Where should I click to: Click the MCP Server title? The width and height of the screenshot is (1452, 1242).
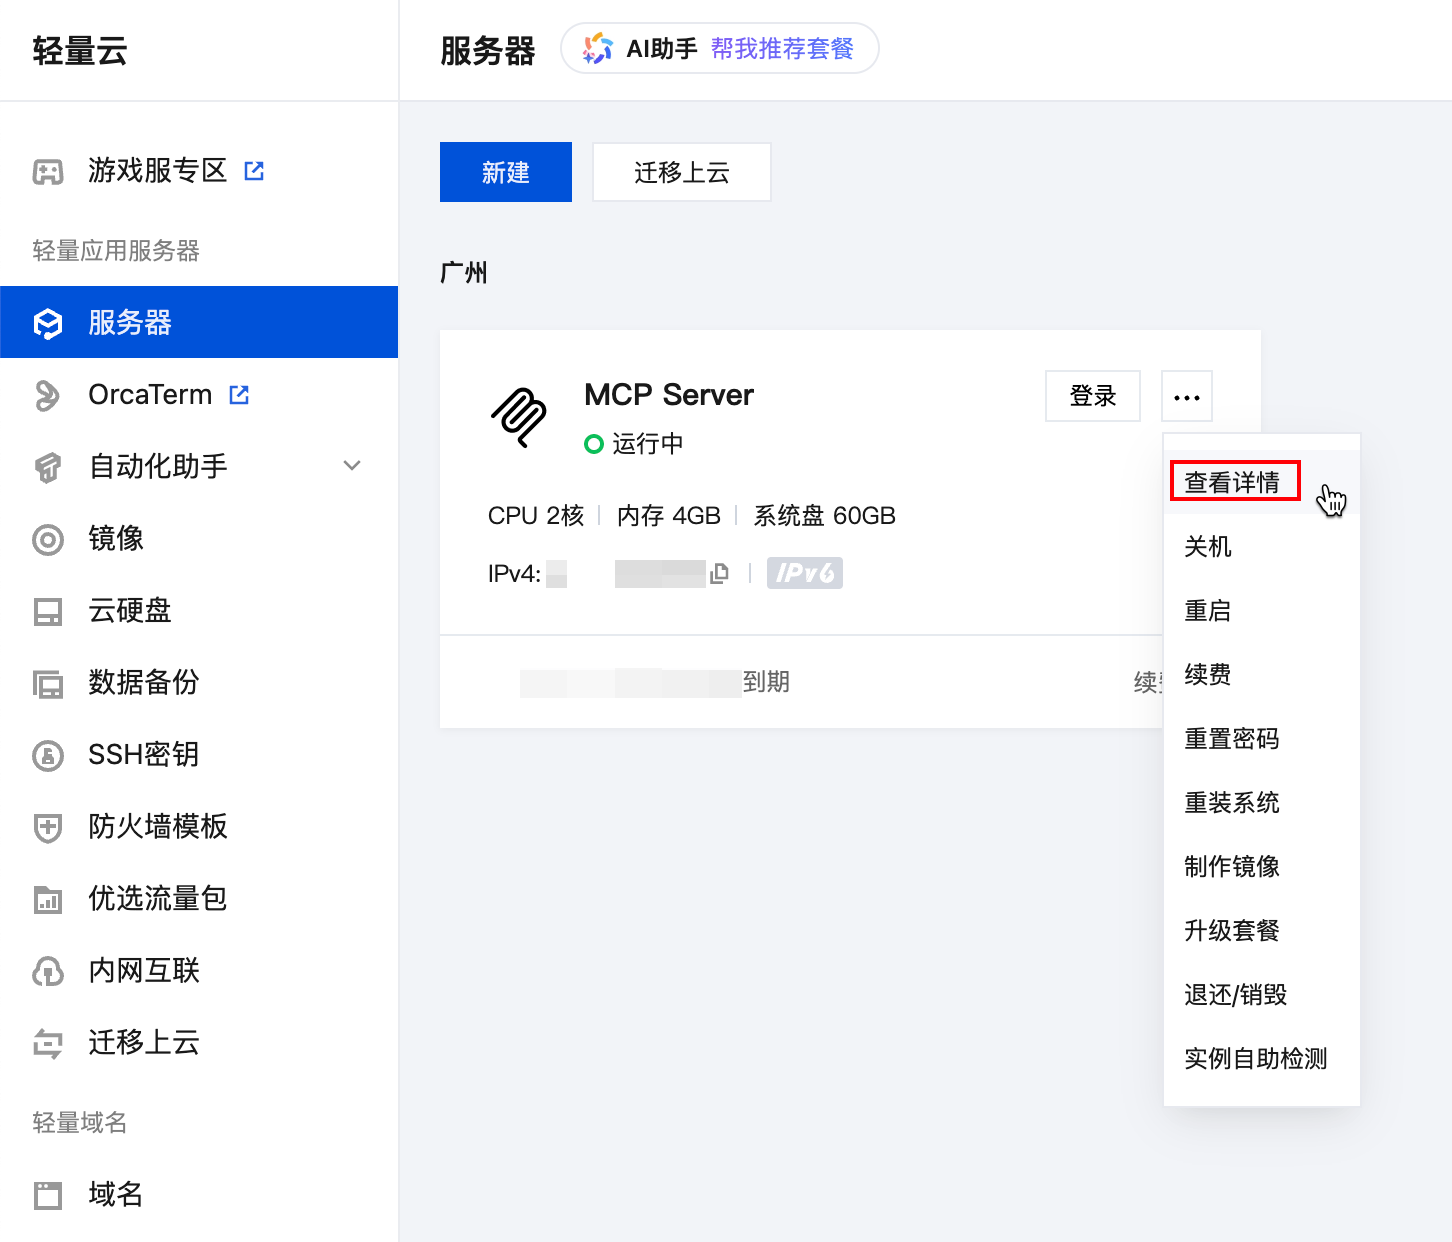pos(669,395)
